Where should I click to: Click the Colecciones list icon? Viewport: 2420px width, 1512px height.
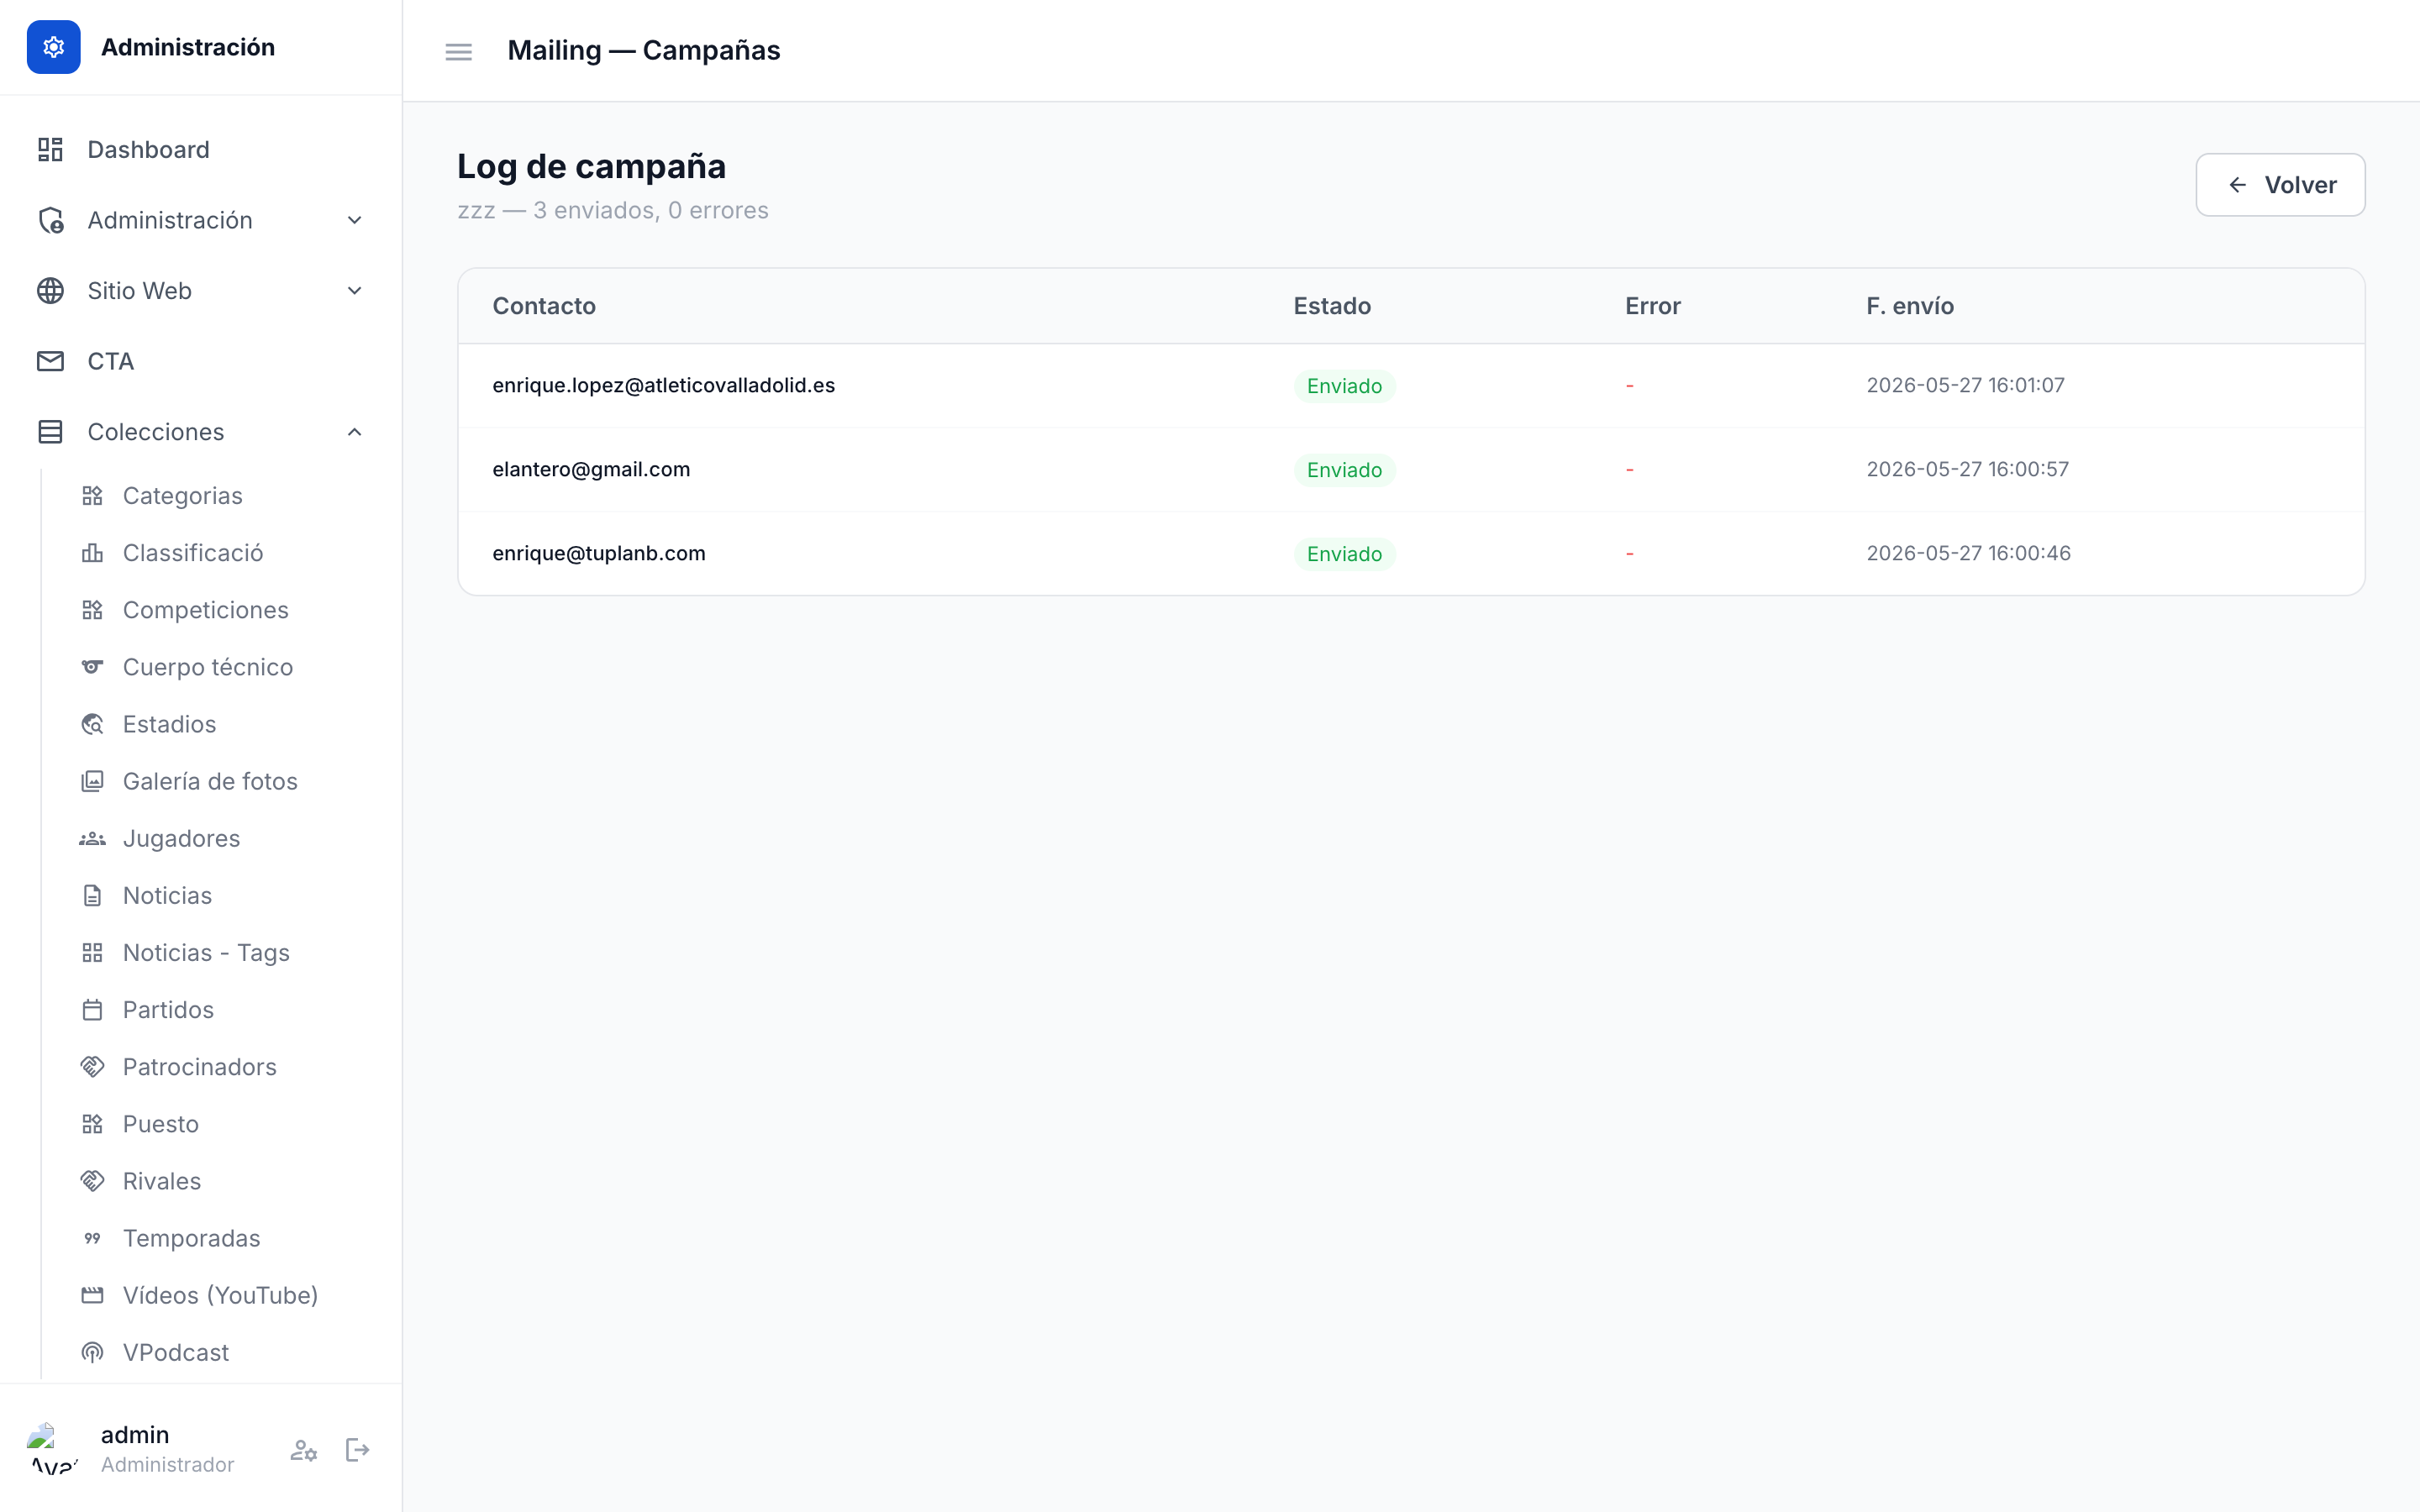click(50, 432)
